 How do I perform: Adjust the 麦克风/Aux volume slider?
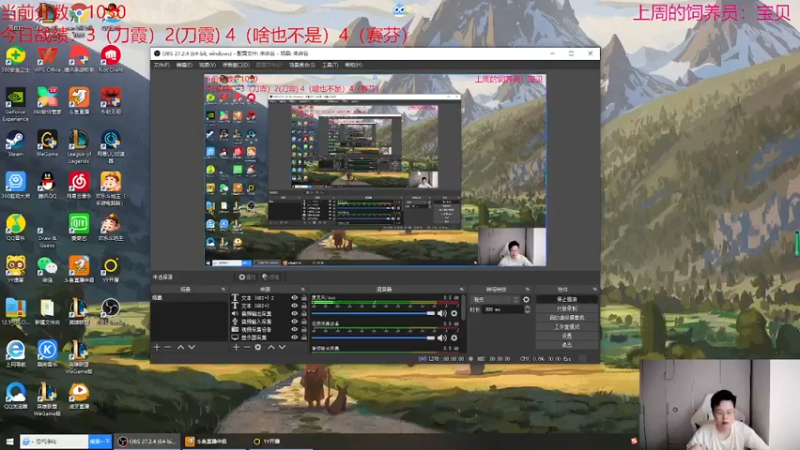pyautogui.click(x=373, y=313)
